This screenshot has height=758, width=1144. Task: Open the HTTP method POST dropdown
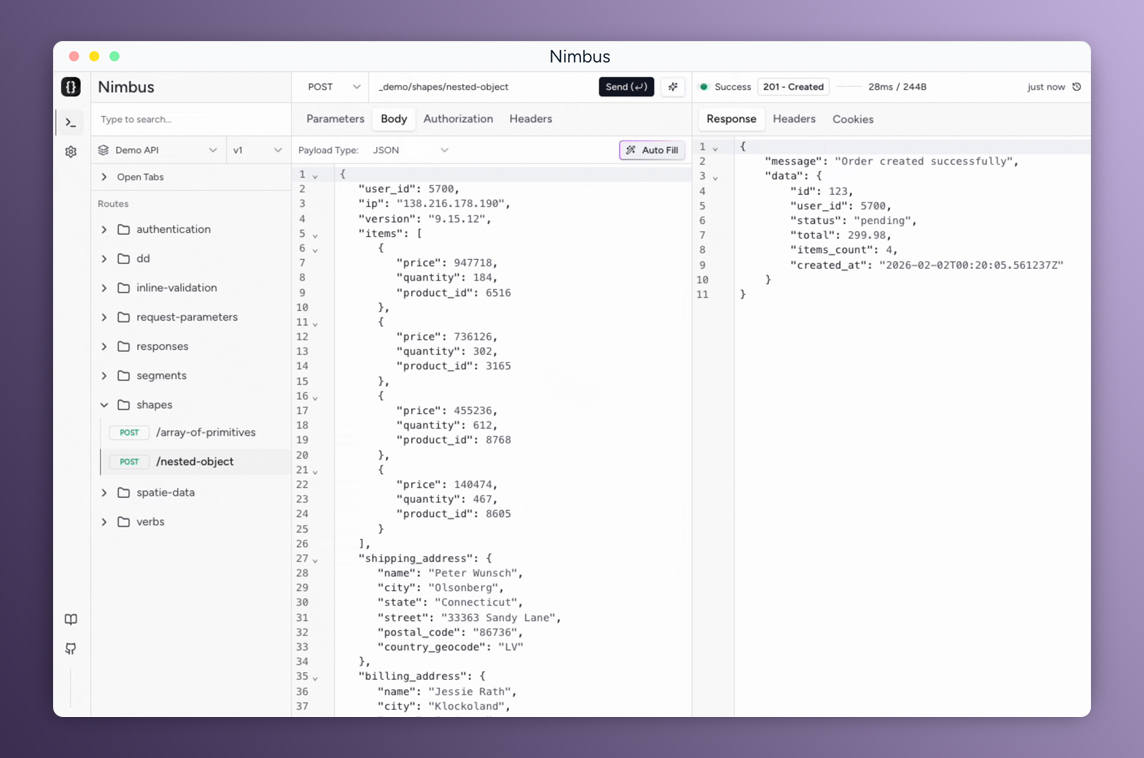click(x=333, y=87)
